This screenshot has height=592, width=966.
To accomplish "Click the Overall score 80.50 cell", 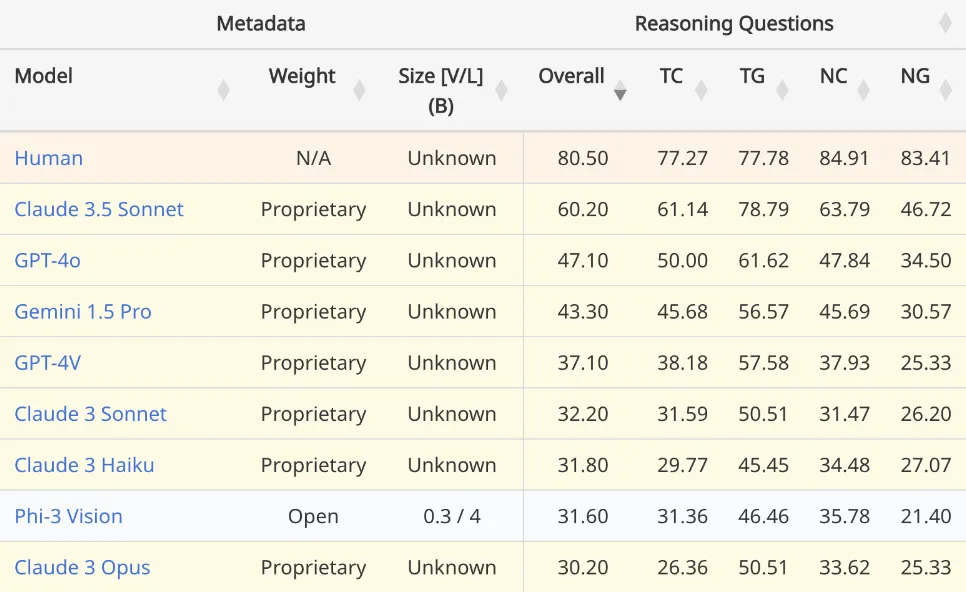I will tap(583, 158).
